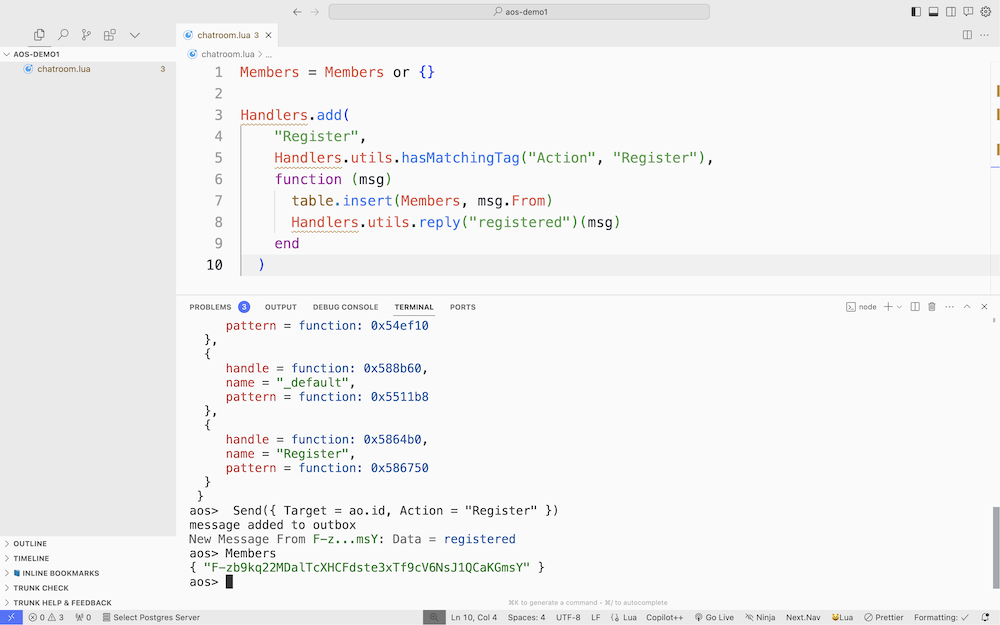Switch to the Problems tab
This screenshot has height=625, width=1000.
click(210, 307)
